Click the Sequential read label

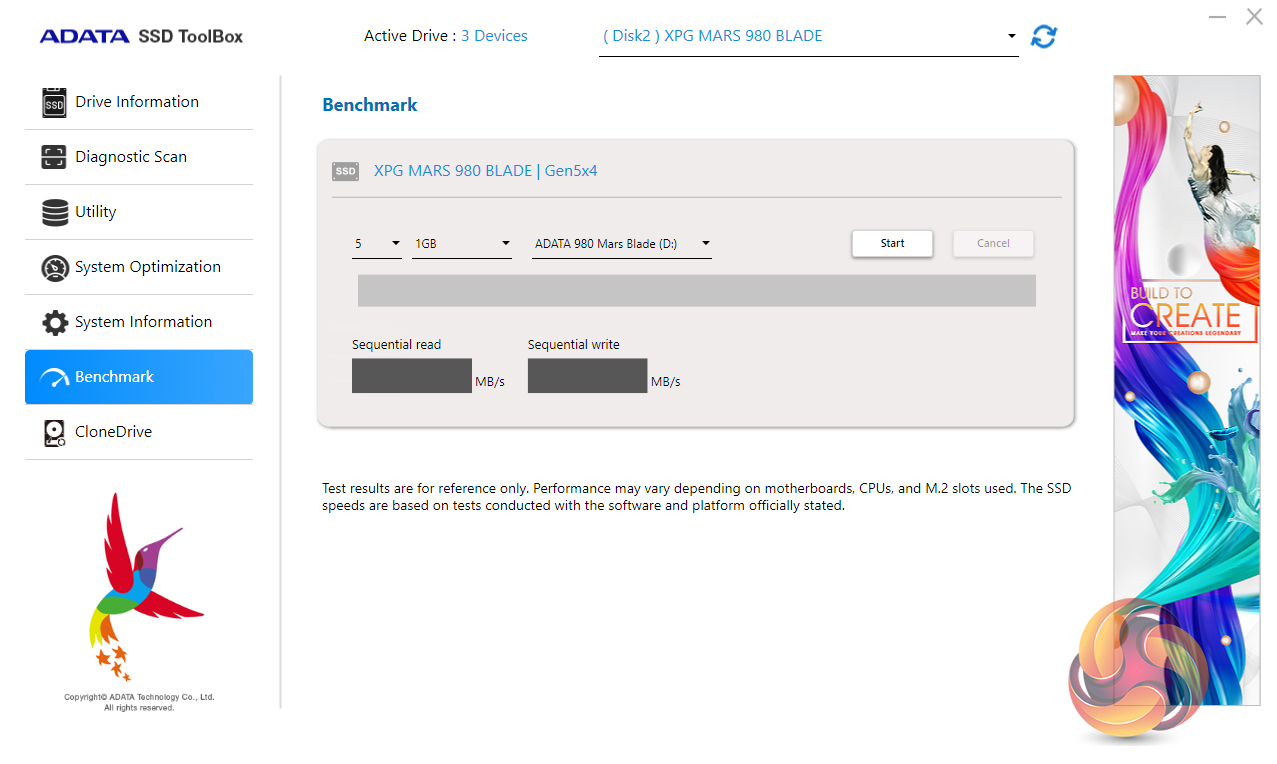[x=396, y=344]
